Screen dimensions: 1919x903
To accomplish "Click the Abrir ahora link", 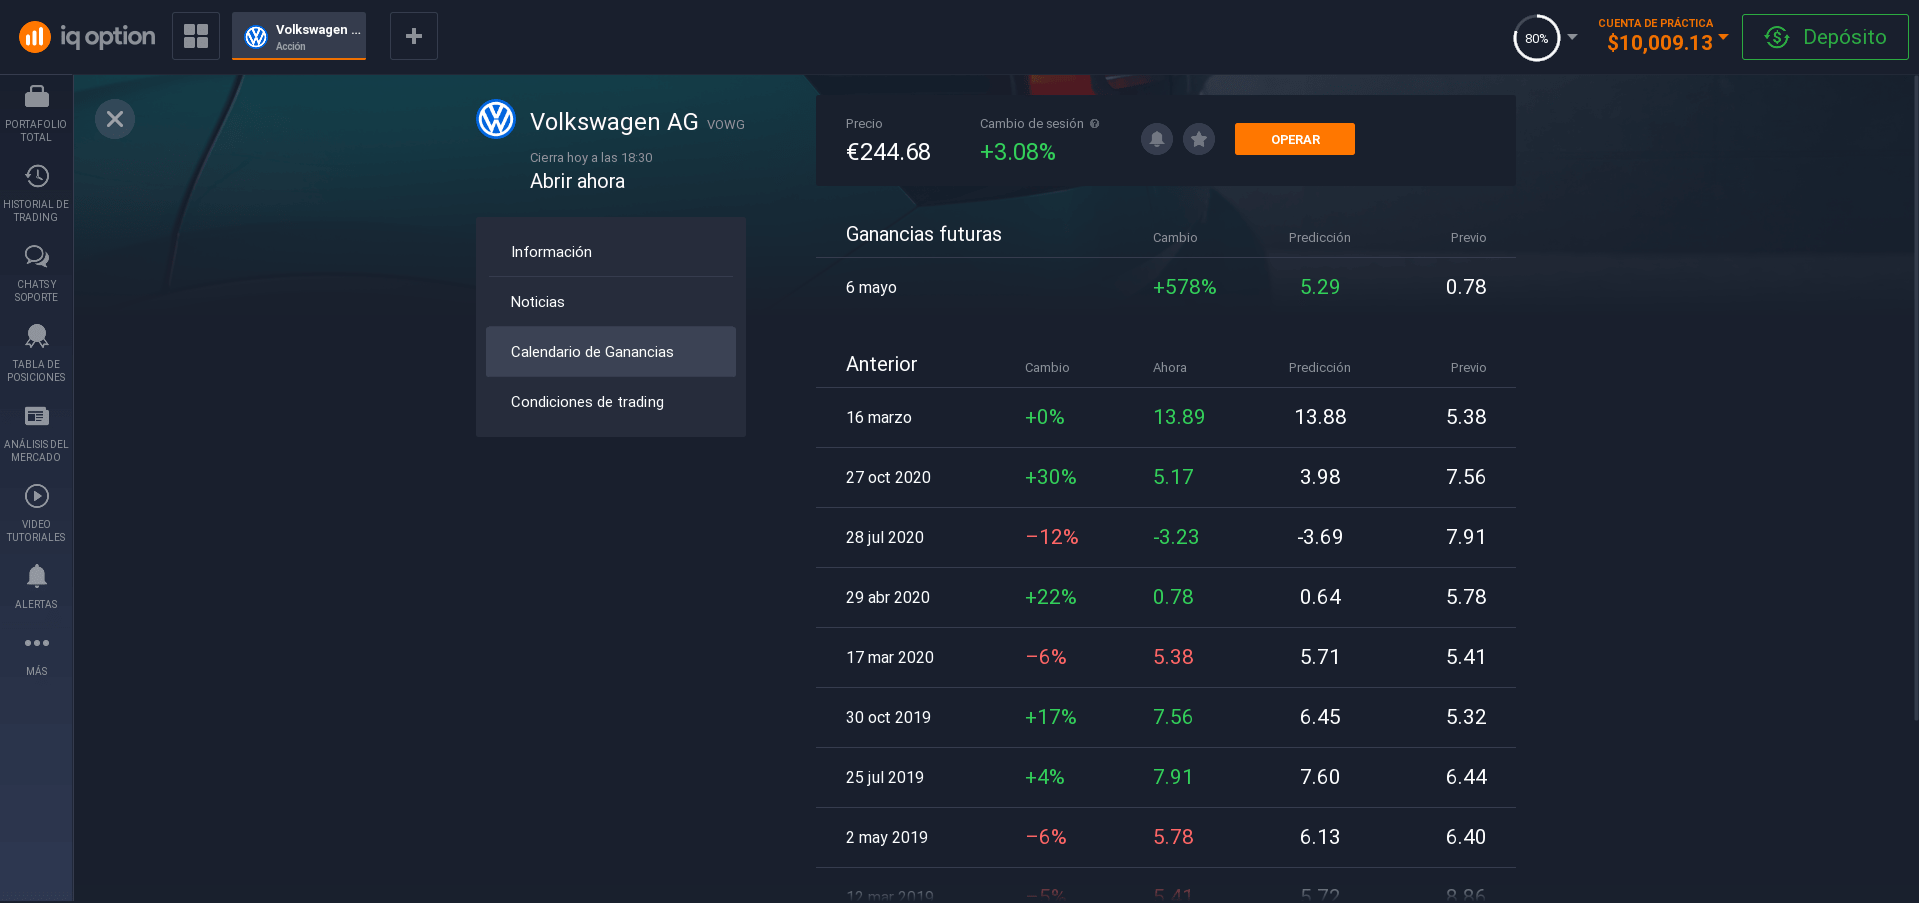I will (x=577, y=181).
